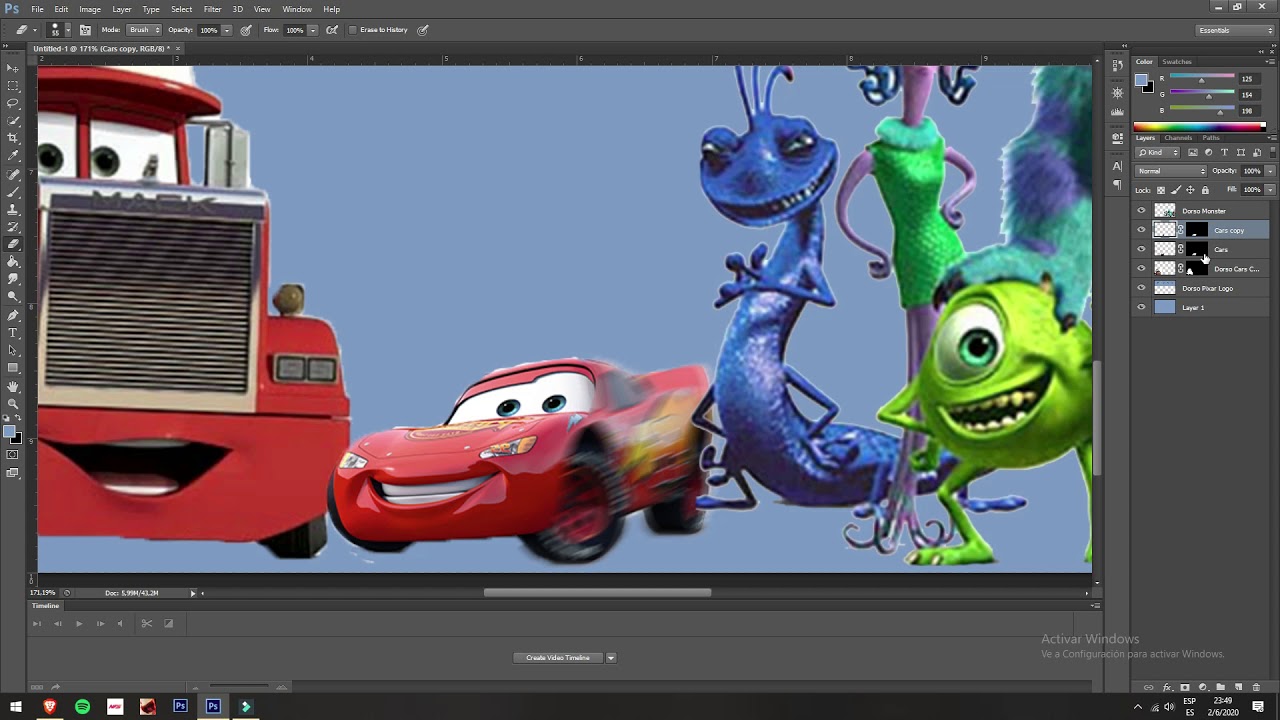Click the color spectrum ramp bar

click(1200, 126)
